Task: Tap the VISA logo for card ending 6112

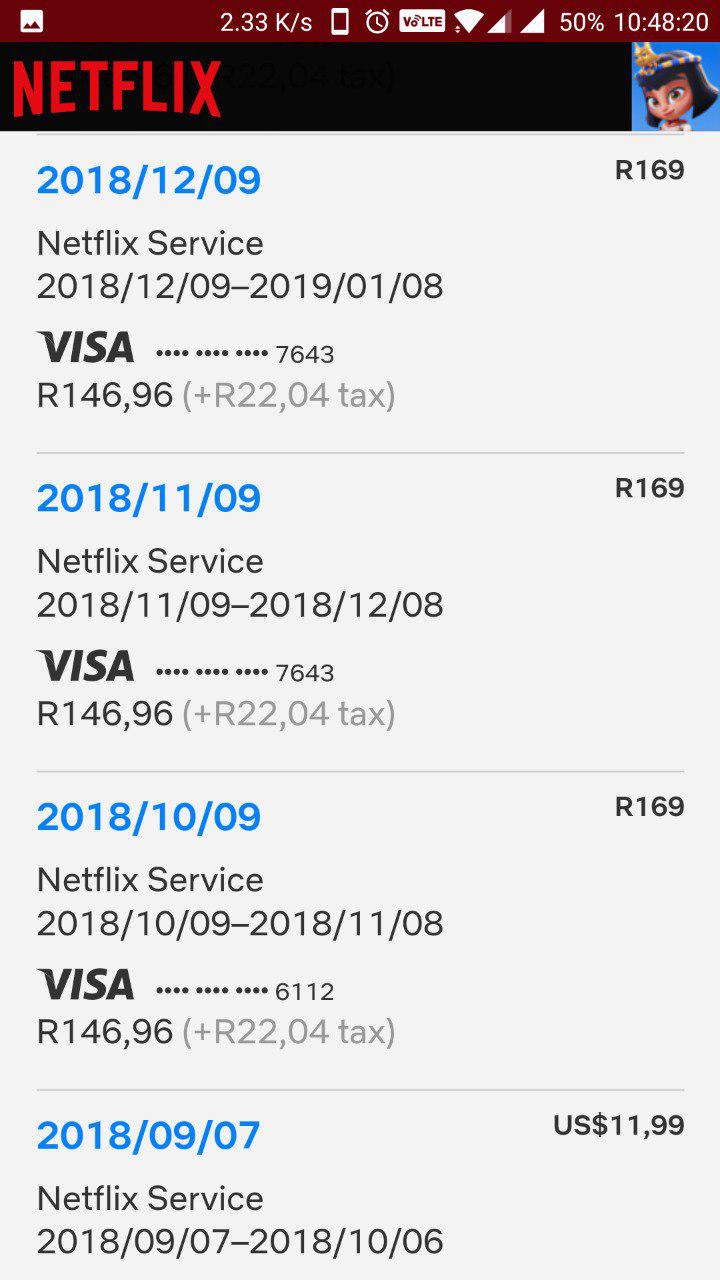Action: tap(86, 985)
